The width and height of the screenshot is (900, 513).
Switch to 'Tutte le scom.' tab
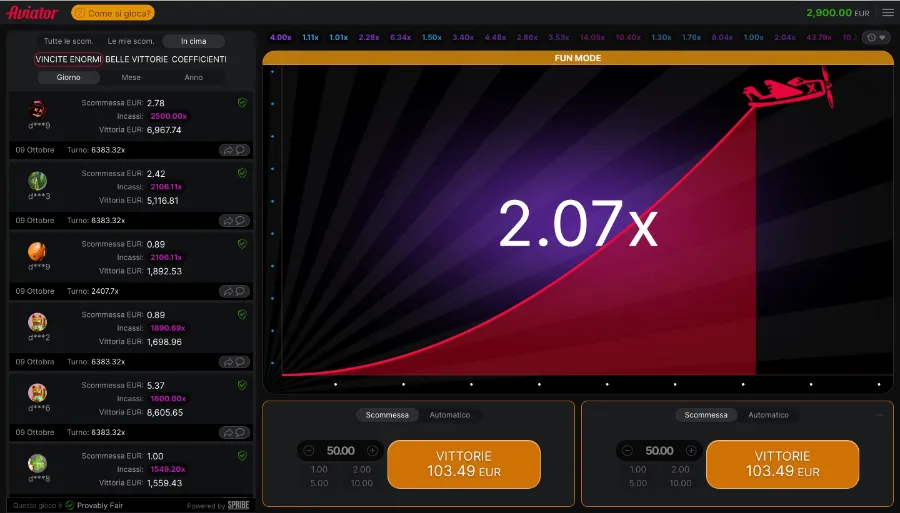67,41
